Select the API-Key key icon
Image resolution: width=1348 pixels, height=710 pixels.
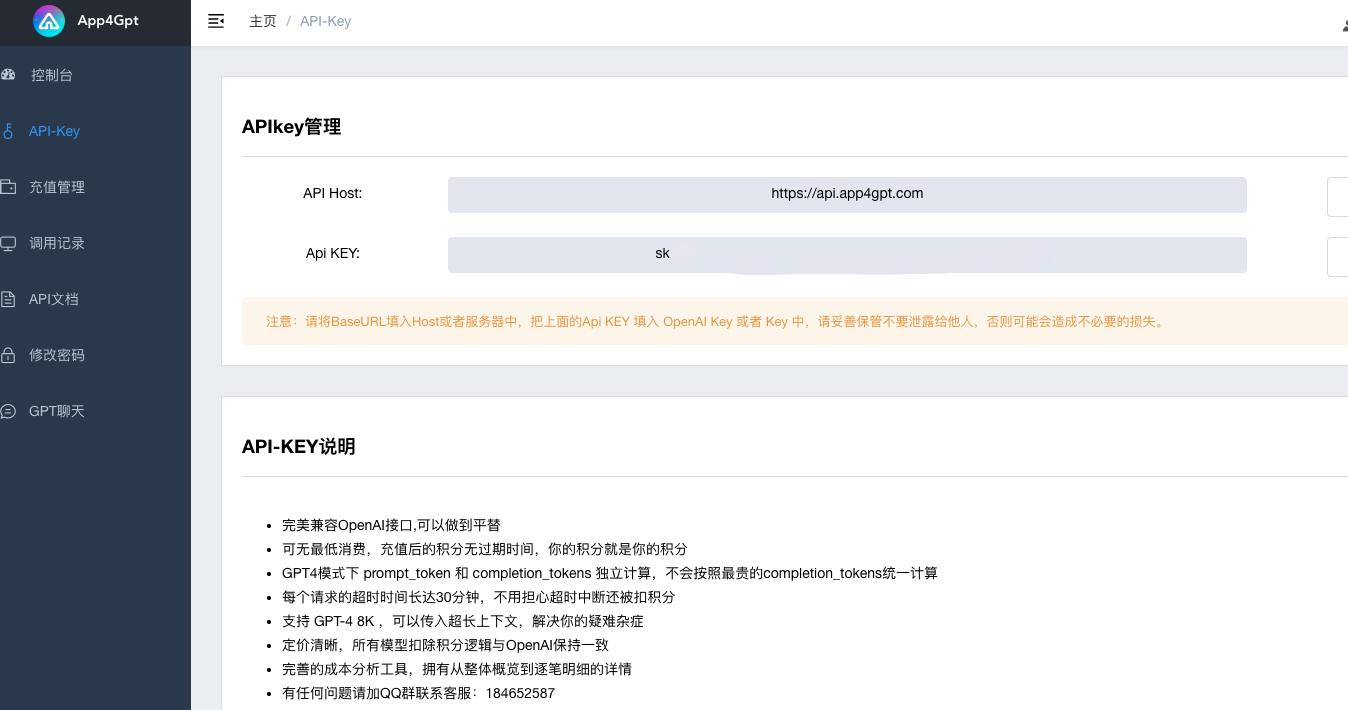pos(9,131)
